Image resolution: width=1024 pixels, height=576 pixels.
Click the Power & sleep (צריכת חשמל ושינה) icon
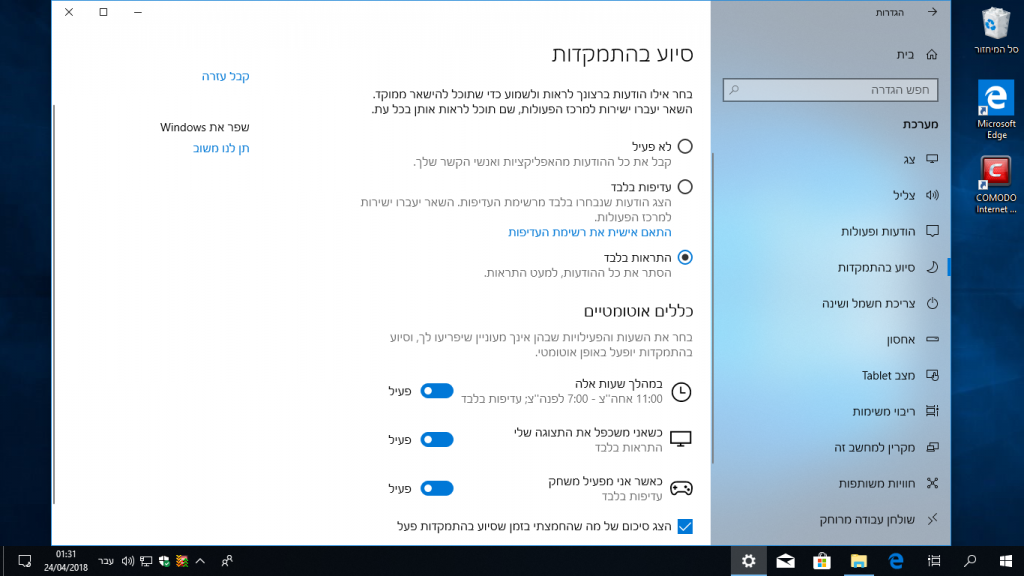pos(932,304)
